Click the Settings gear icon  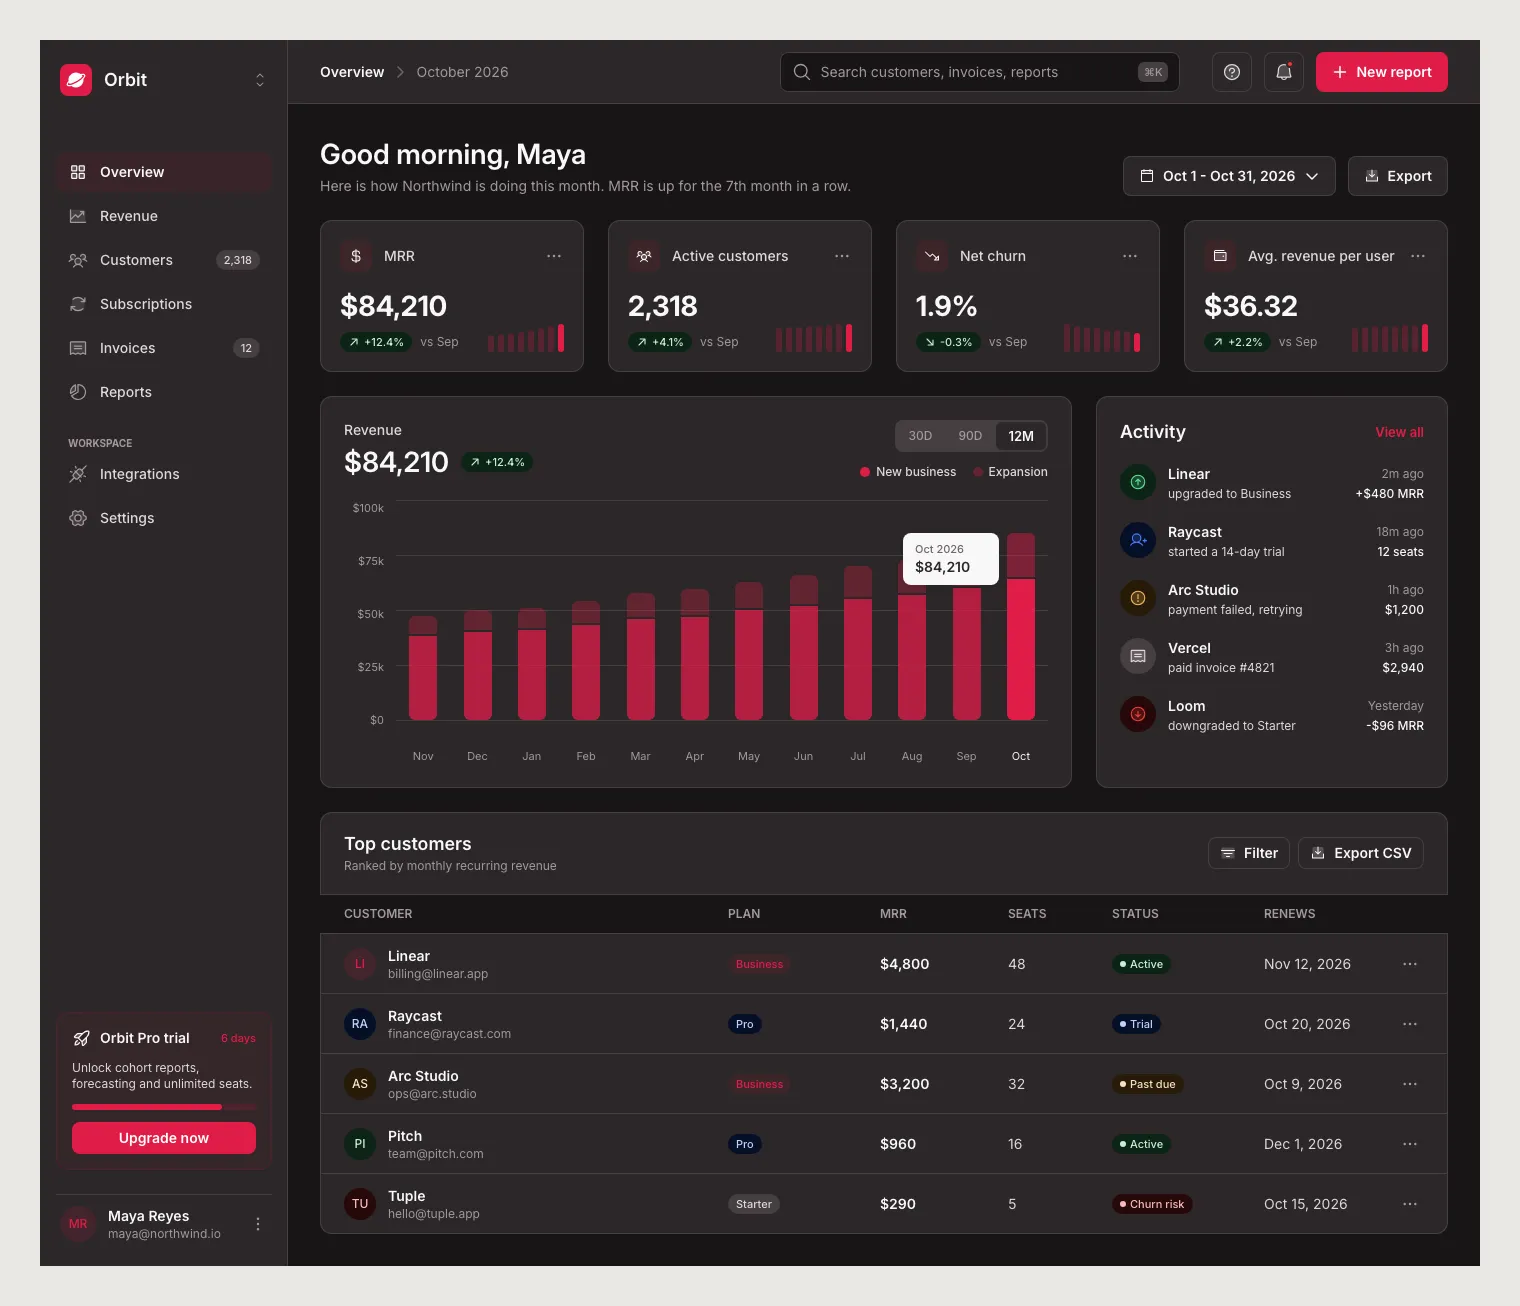point(78,518)
